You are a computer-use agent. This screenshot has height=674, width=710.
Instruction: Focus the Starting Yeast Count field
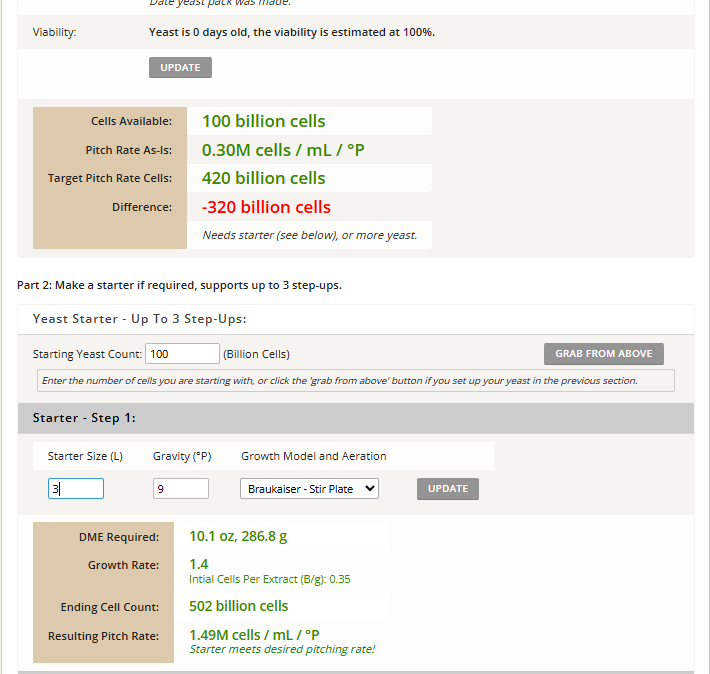(x=182, y=354)
